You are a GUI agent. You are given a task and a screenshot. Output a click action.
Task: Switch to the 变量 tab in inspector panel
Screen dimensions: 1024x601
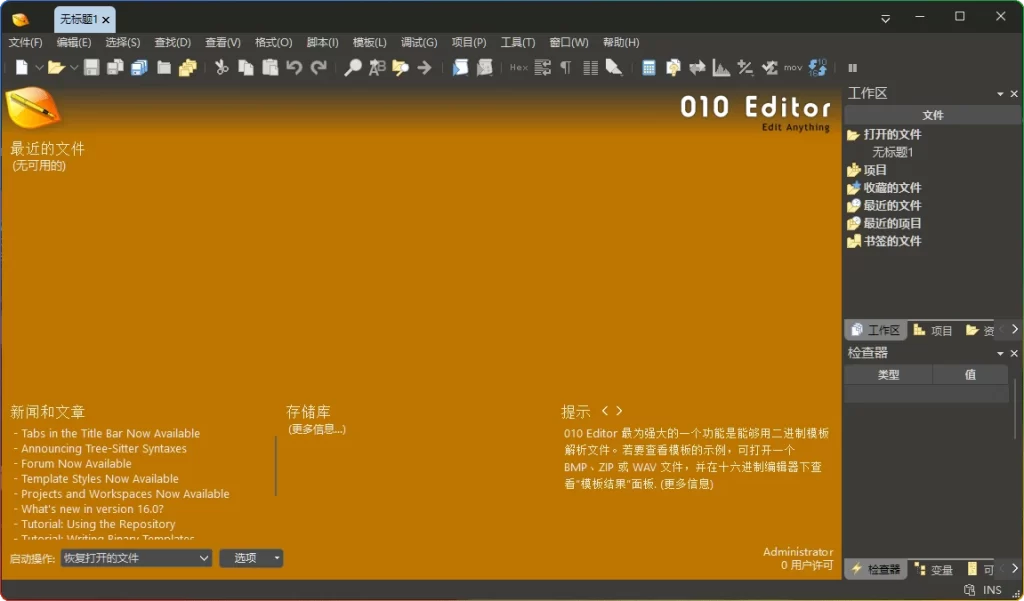pyautogui.click(x=933, y=570)
